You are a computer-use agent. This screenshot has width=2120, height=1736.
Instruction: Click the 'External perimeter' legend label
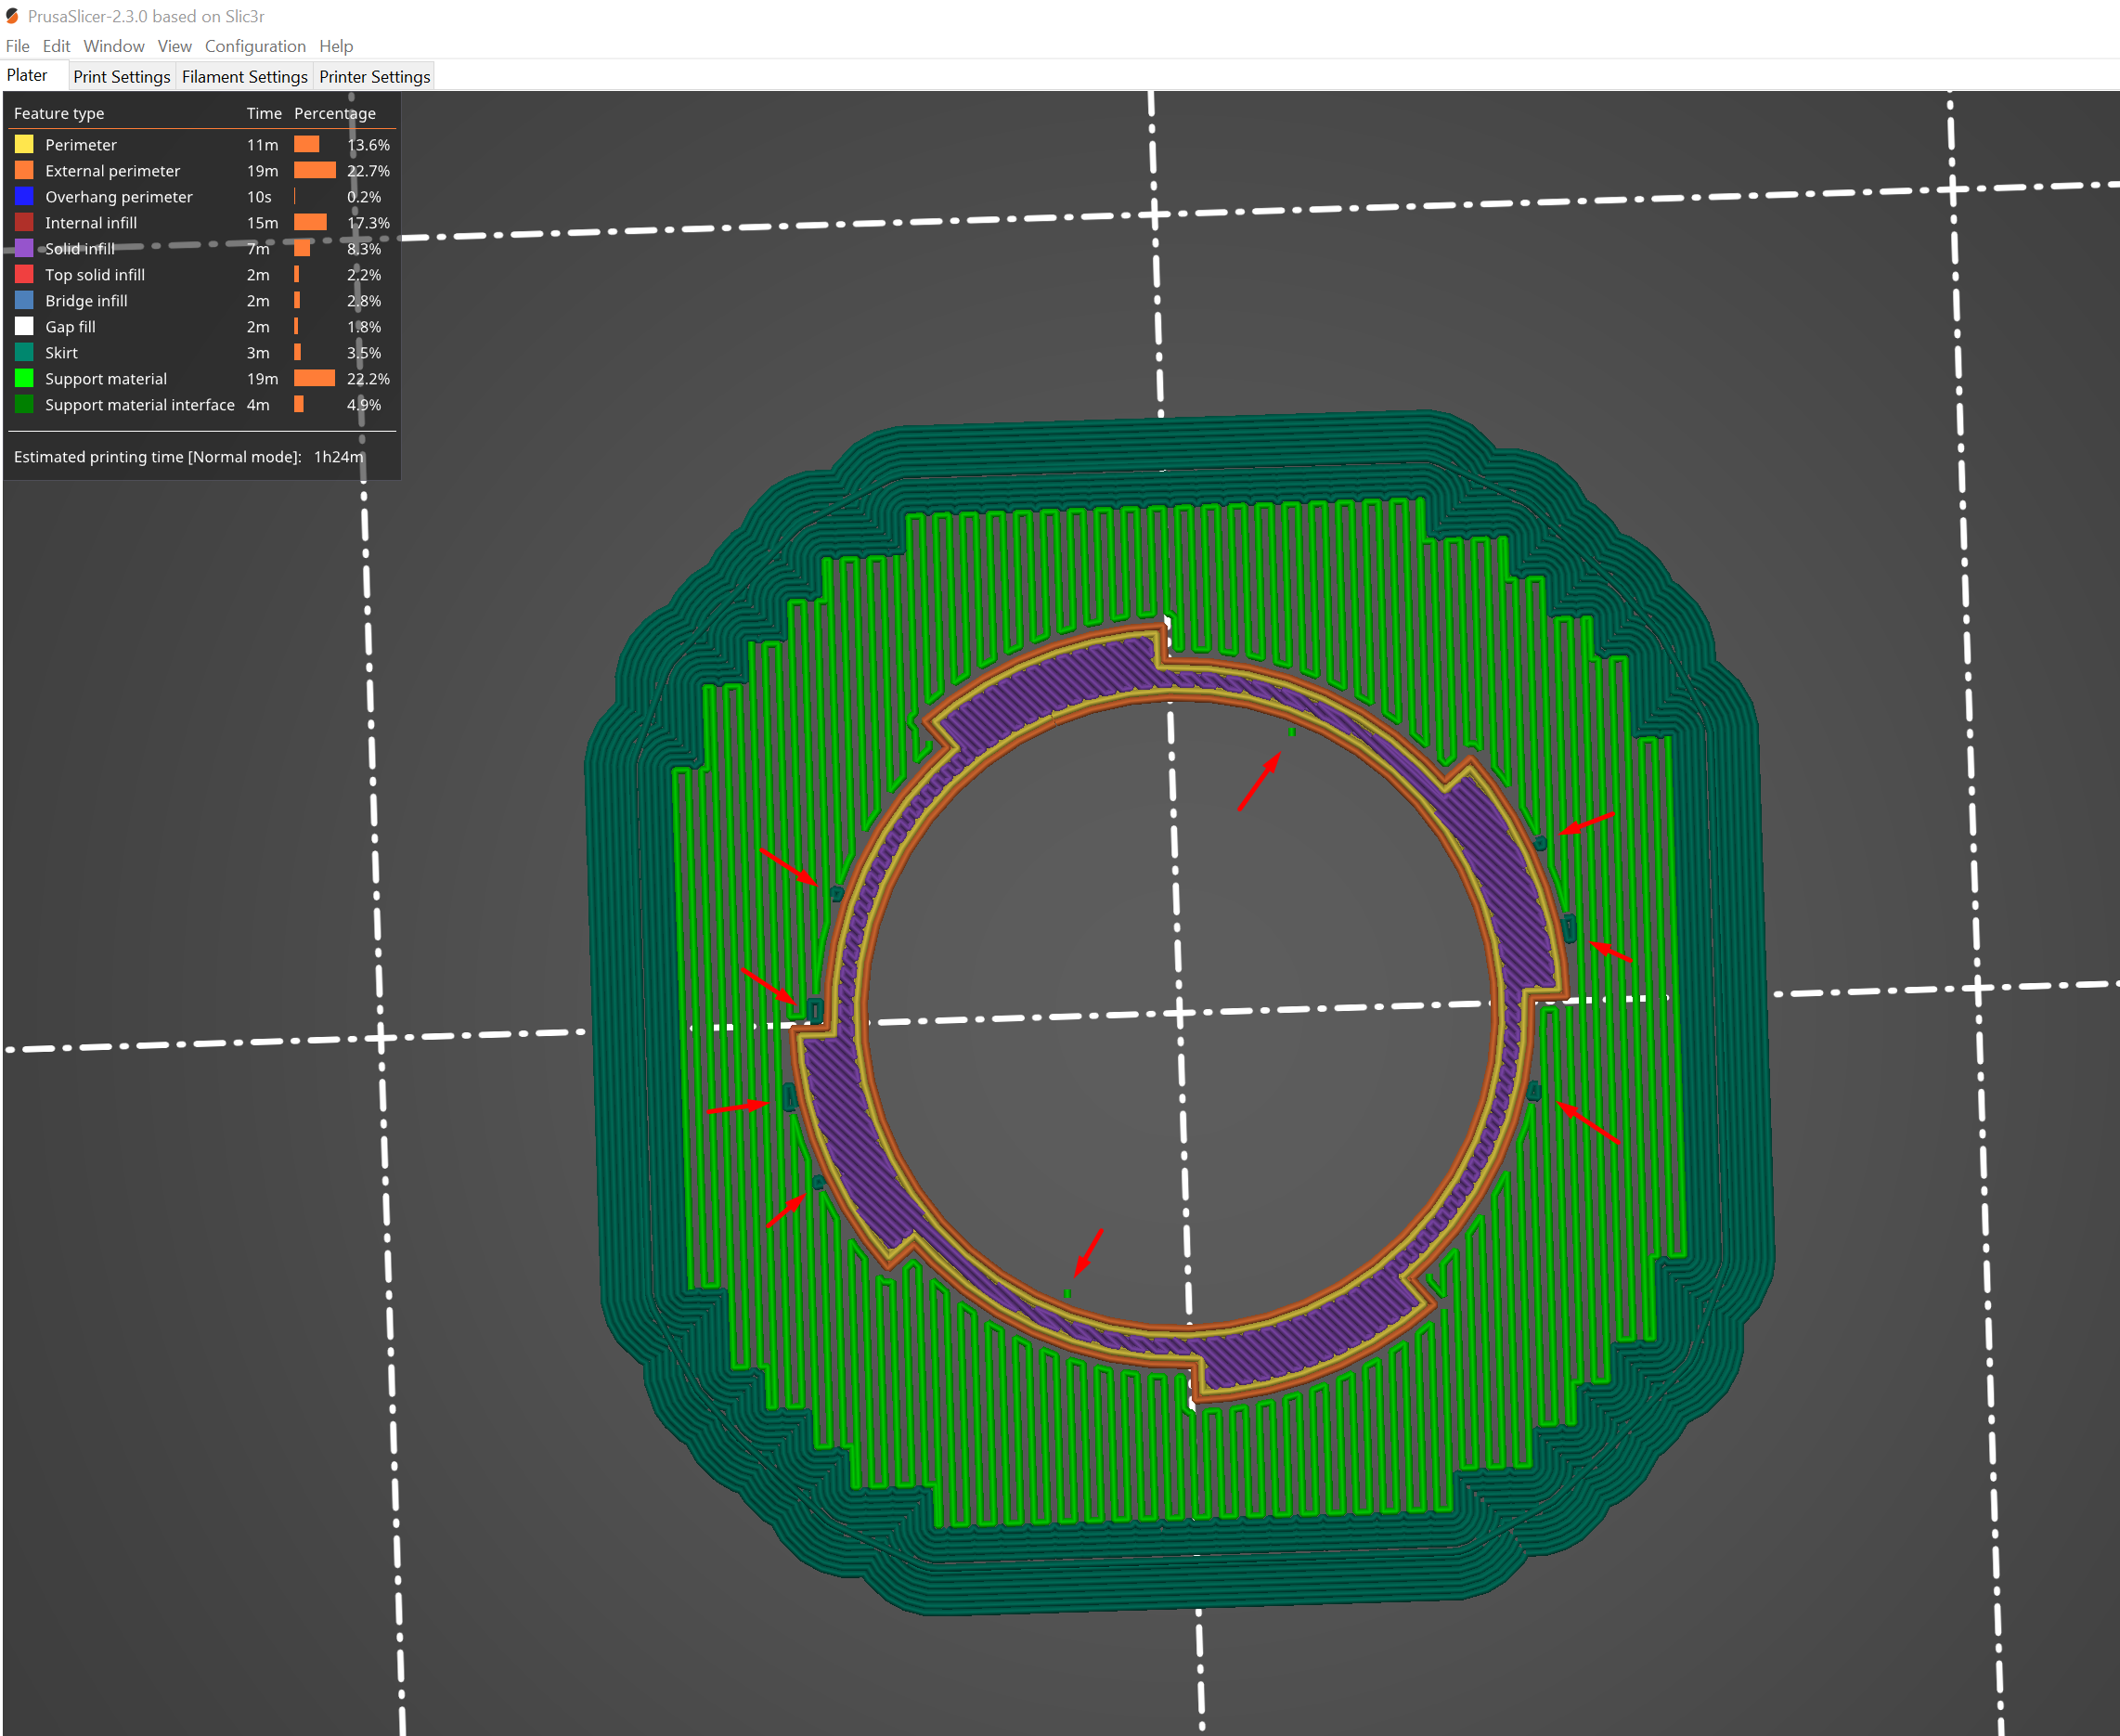tap(113, 171)
